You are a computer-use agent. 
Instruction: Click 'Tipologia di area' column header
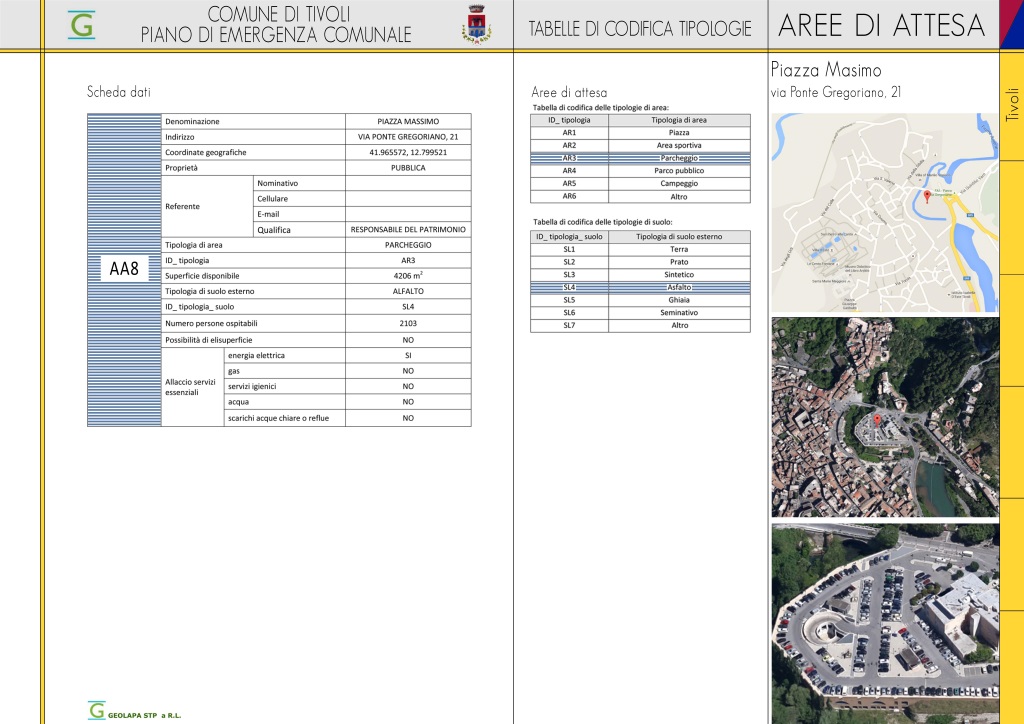[679, 120]
